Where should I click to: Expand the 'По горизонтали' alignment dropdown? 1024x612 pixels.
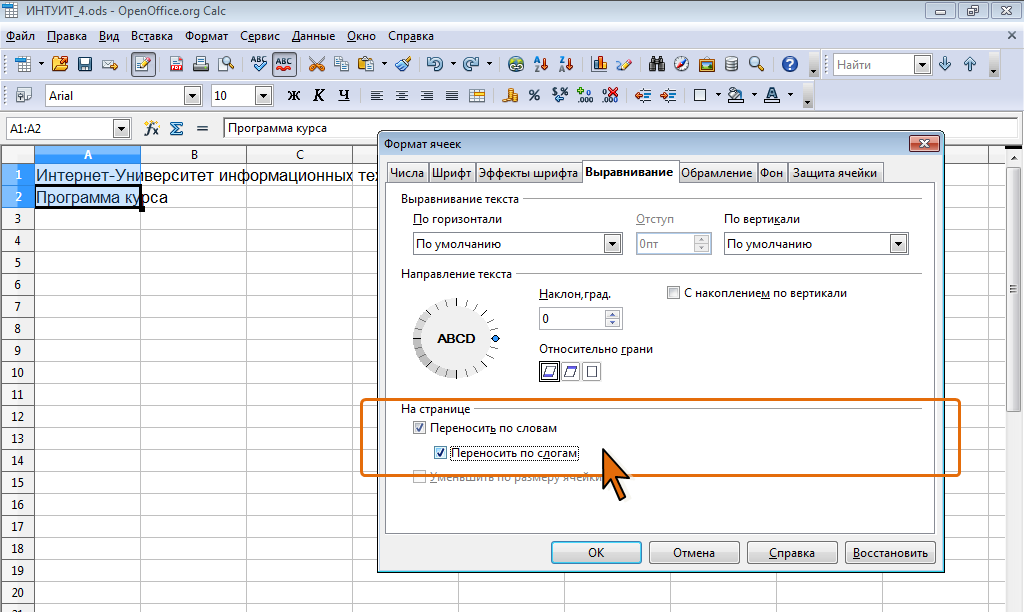612,244
